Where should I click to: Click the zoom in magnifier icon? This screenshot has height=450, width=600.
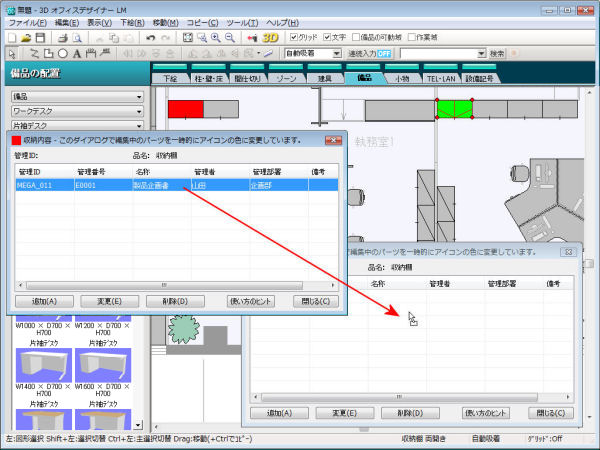coord(217,37)
